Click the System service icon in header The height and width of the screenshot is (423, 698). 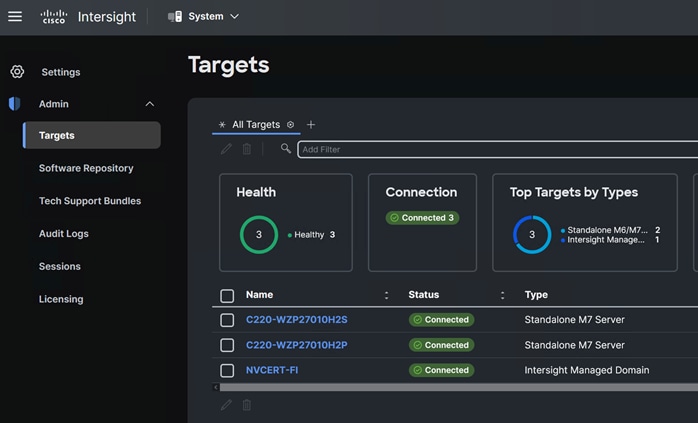175,17
